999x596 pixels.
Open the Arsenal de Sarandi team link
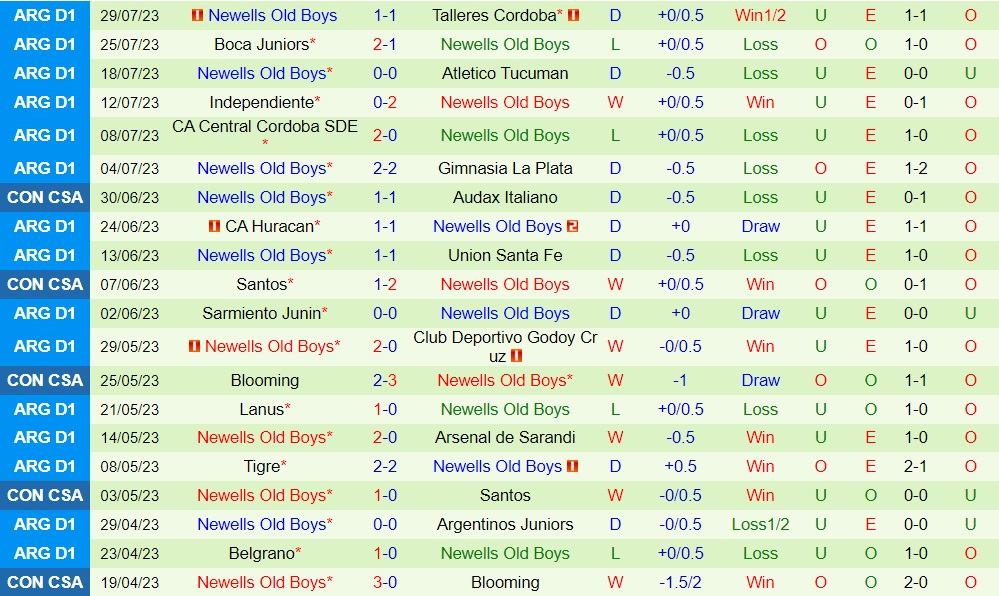[505, 438]
